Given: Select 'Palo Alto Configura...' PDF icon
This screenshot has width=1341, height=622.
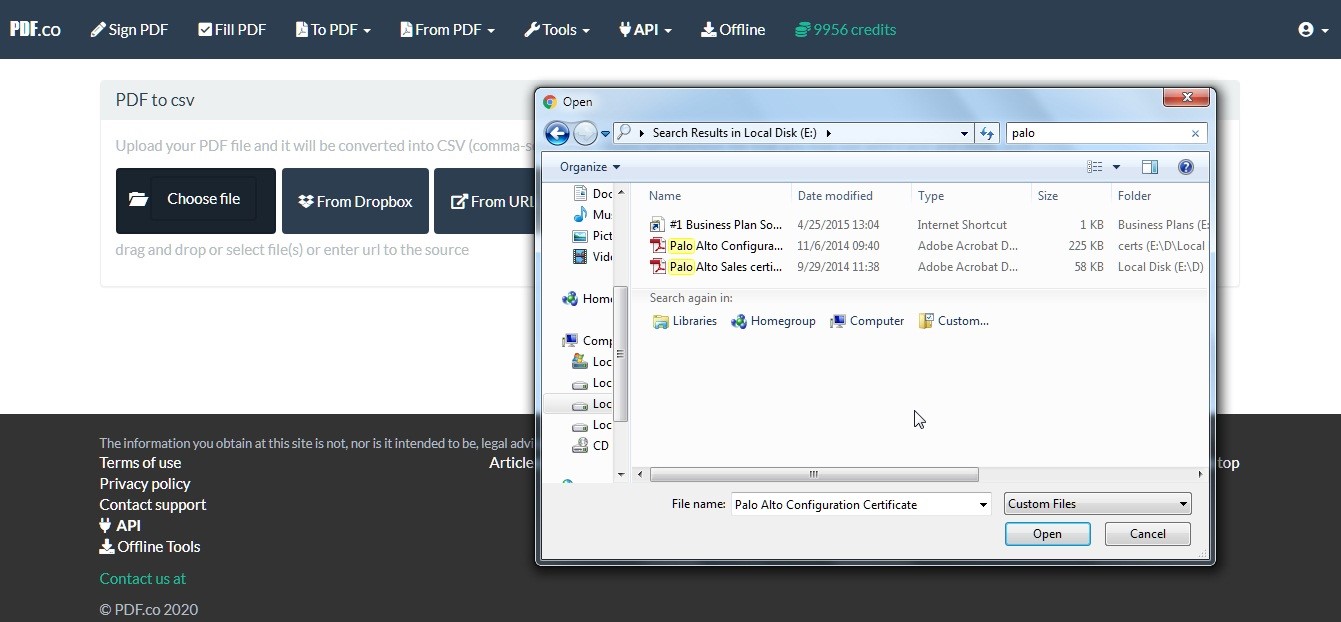Looking at the screenshot, I should [657, 246].
